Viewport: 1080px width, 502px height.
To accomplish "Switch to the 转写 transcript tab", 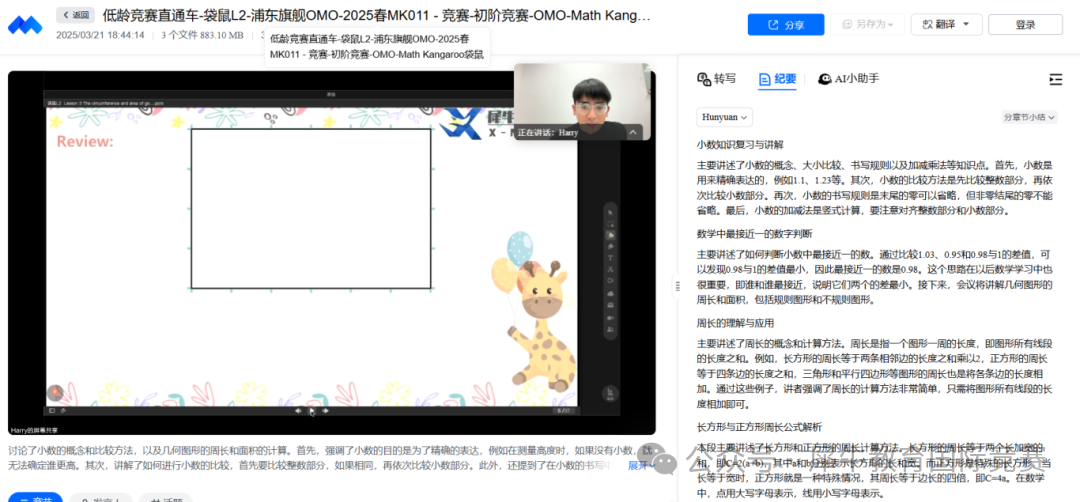I will coord(716,79).
